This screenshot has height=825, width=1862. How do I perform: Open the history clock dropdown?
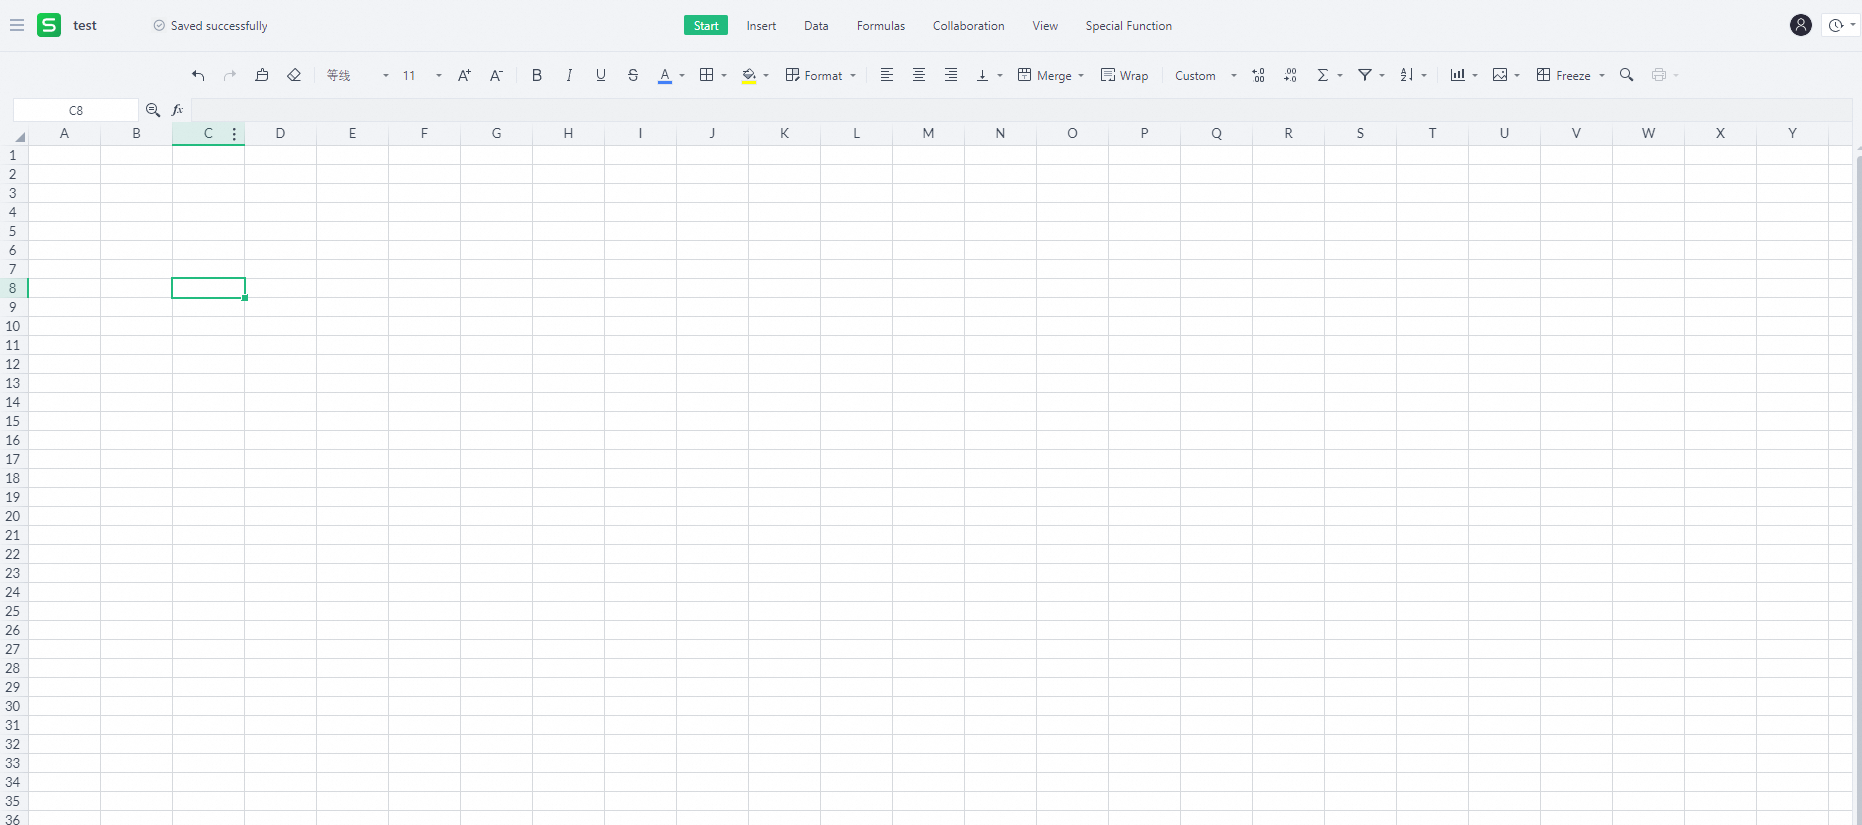pos(1842,25)
